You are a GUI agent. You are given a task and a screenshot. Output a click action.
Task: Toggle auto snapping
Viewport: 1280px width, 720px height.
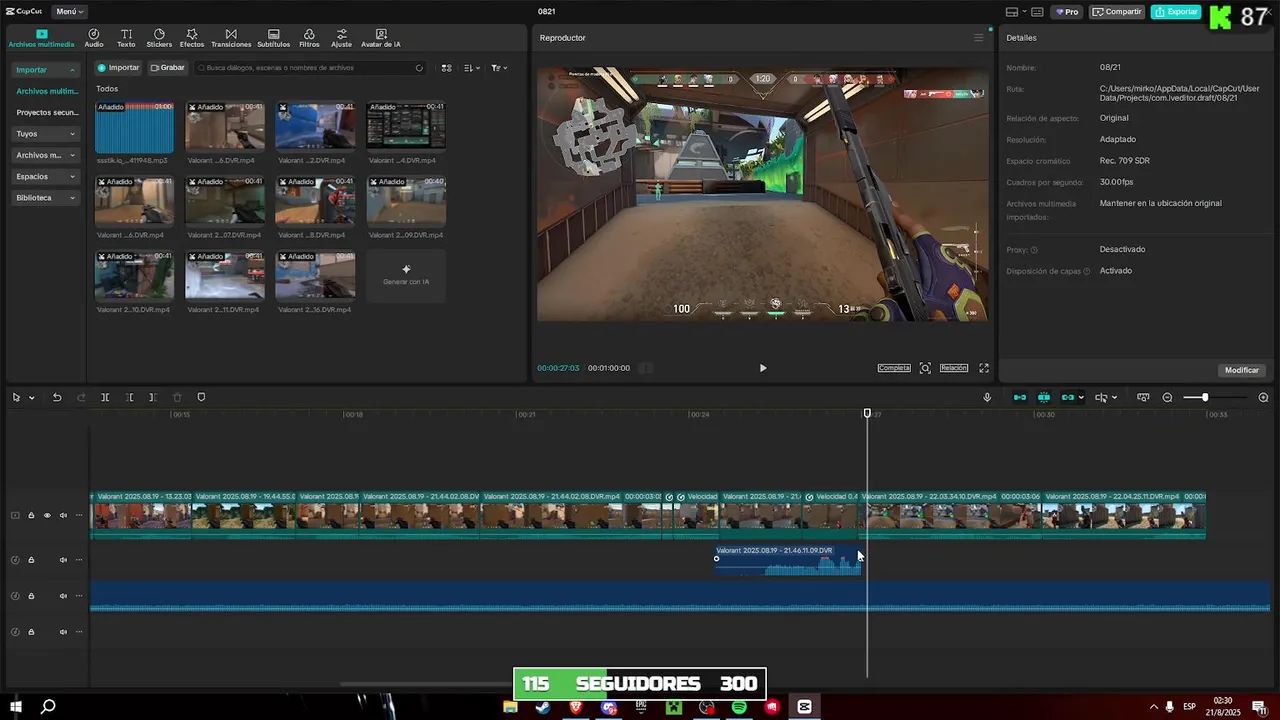[x=1044, y=398]
